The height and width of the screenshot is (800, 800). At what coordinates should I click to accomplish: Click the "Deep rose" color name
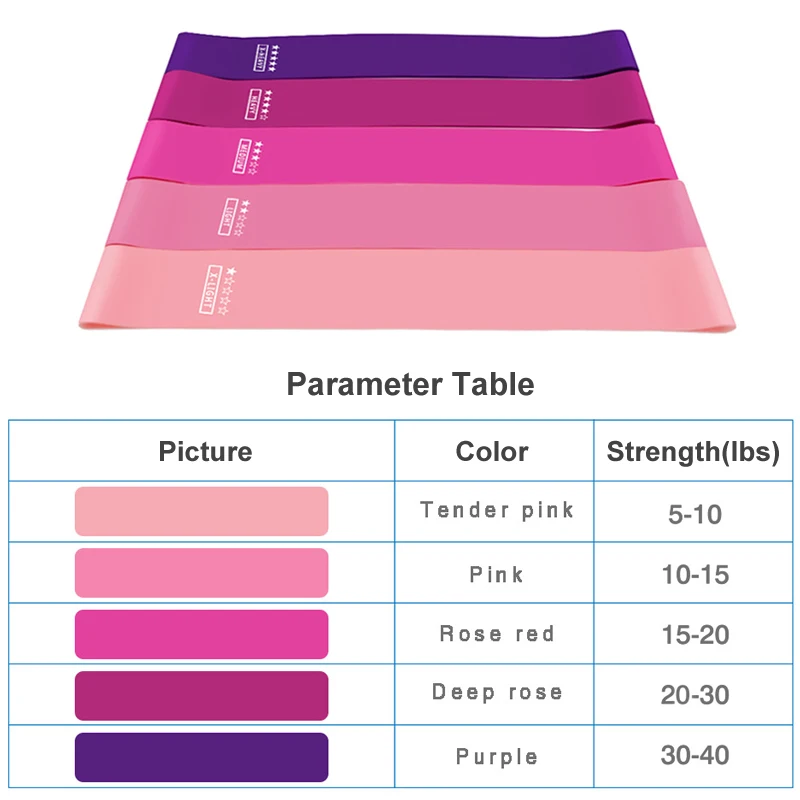[x=497, y=692]
